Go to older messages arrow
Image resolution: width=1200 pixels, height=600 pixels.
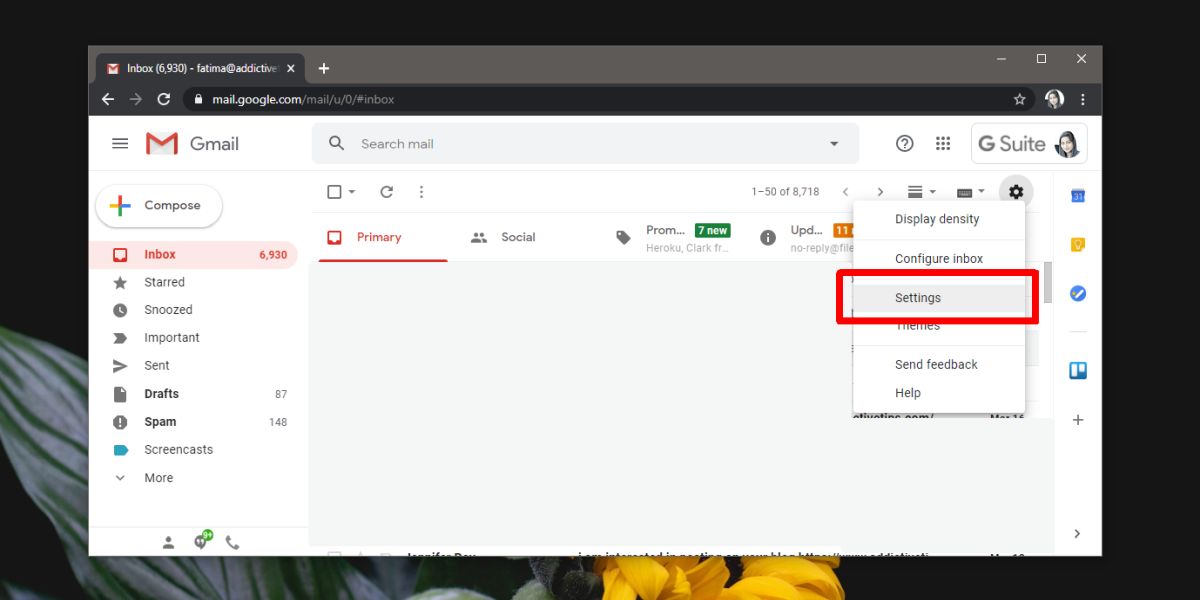pos(880,192)
